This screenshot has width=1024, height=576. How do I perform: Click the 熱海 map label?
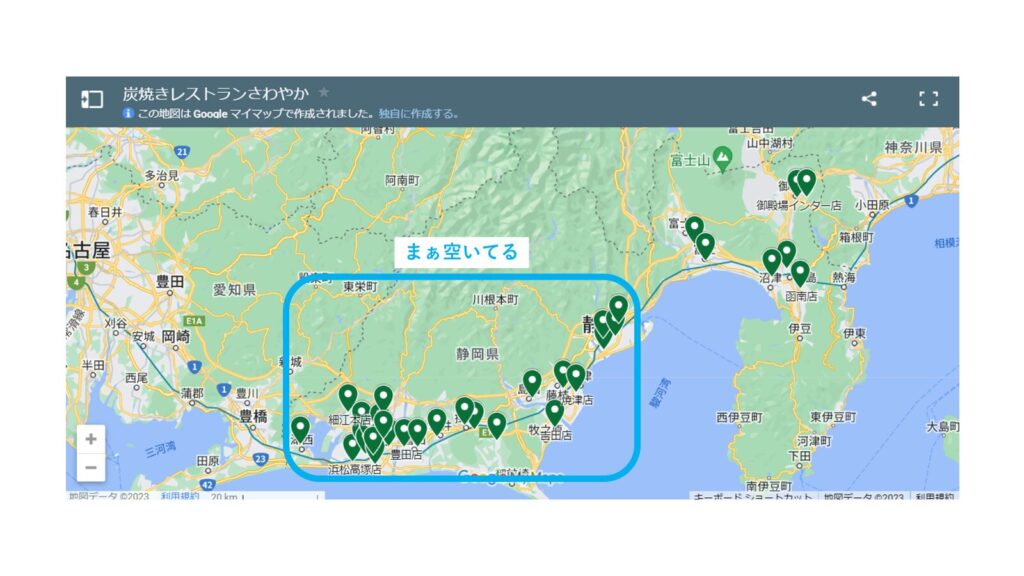click(844, 278)
